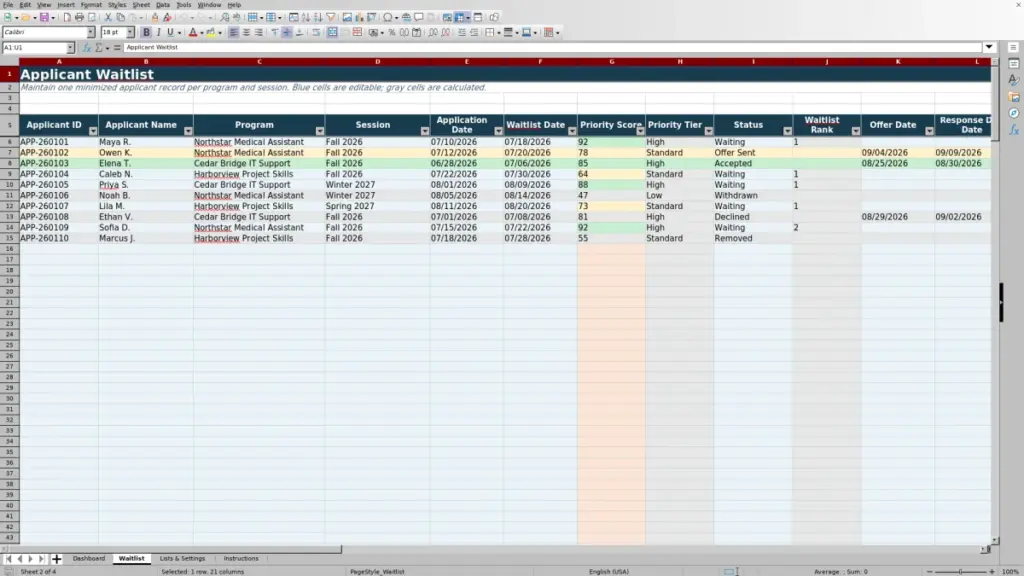Viewport: 1024px width, 576px height.
Task: Adjust the zoom slider in status bar
Action: (960, 572)
